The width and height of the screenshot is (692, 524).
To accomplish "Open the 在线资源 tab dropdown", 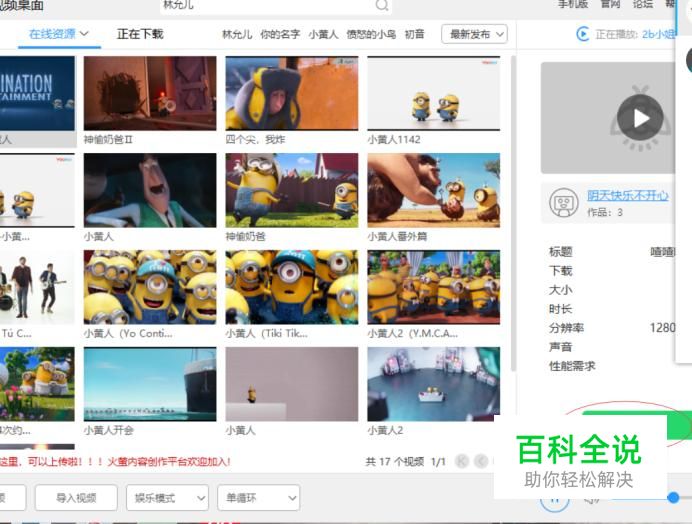I will 59,34.
